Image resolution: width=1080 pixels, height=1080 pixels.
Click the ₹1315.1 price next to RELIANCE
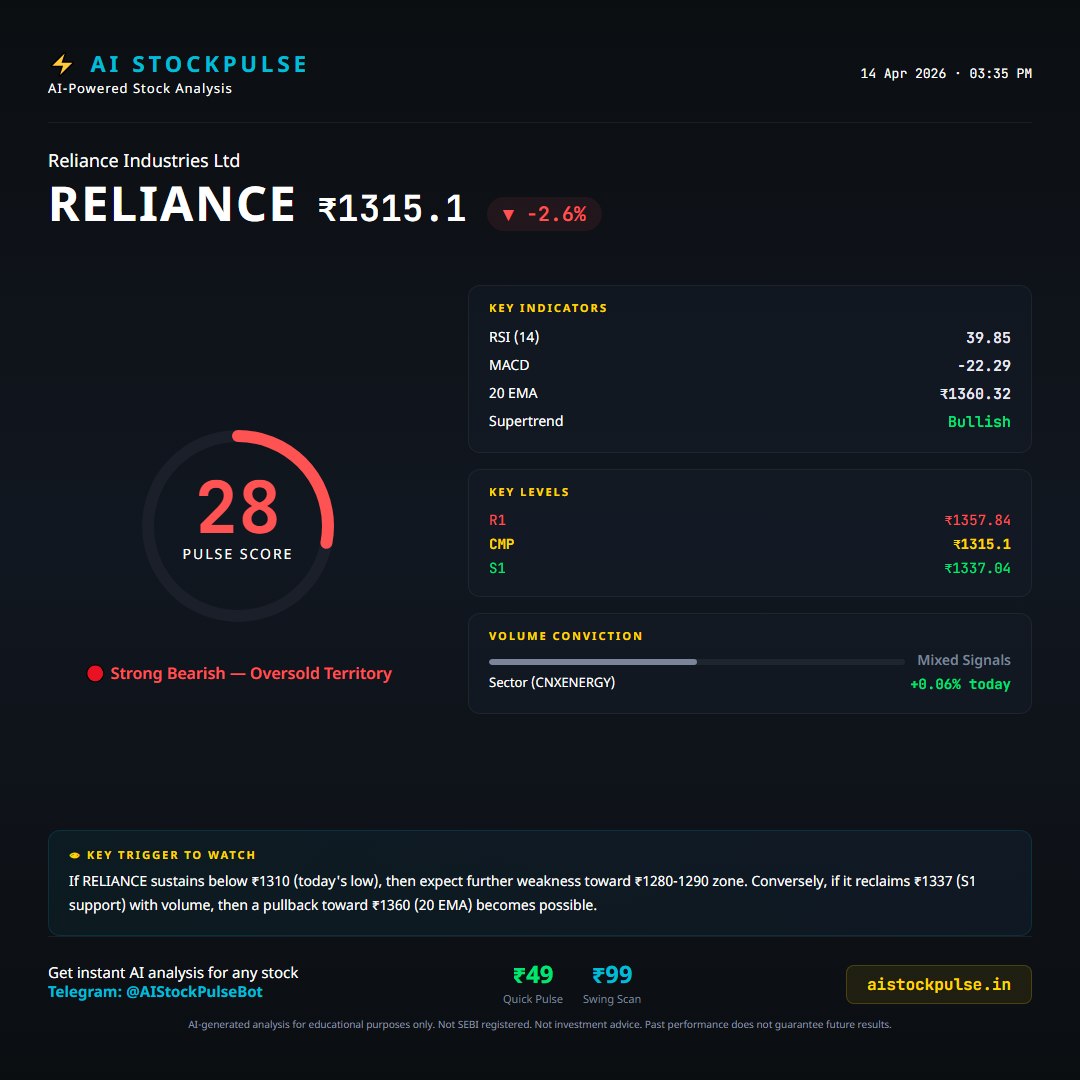tap(392, 208)
